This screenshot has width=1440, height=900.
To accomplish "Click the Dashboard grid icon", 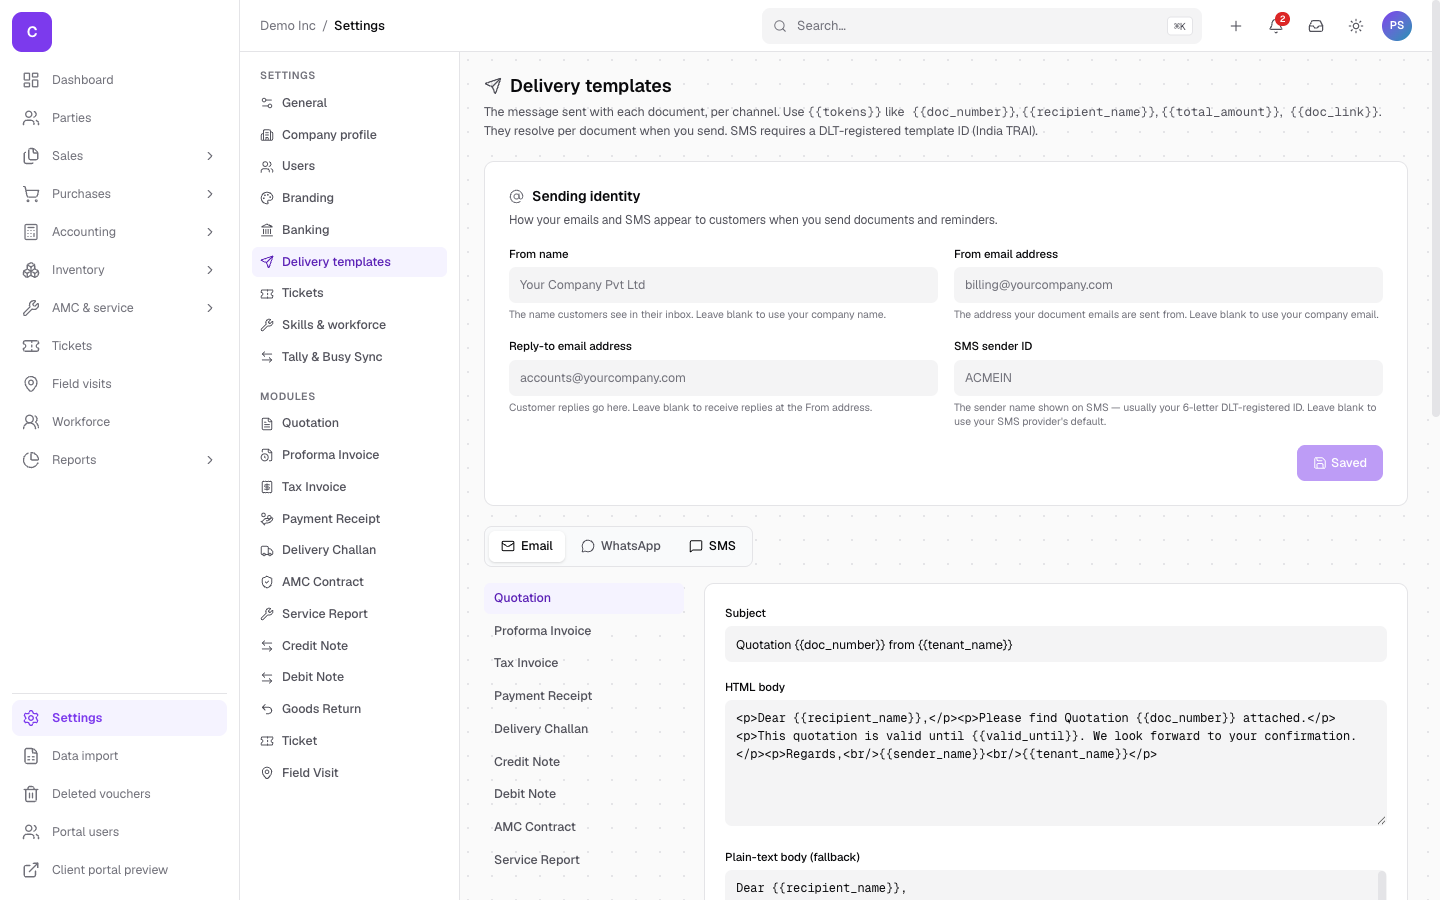I will [x=31, y=80].
